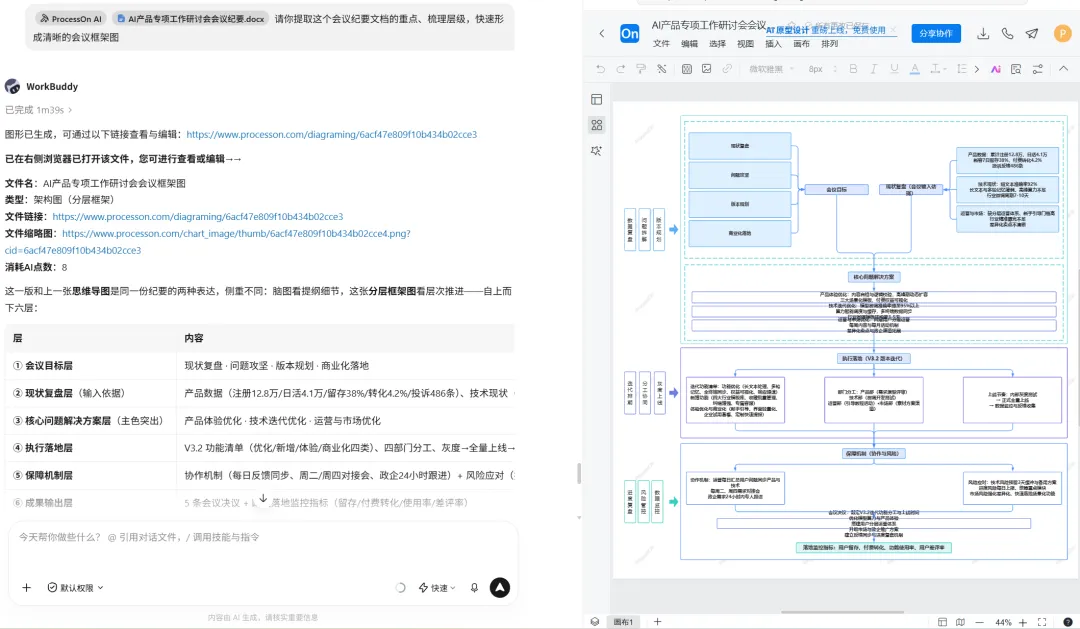Viewport: 1080px width, 629px height.
Task: Open the user avatar P
Action: point(1063,33)
